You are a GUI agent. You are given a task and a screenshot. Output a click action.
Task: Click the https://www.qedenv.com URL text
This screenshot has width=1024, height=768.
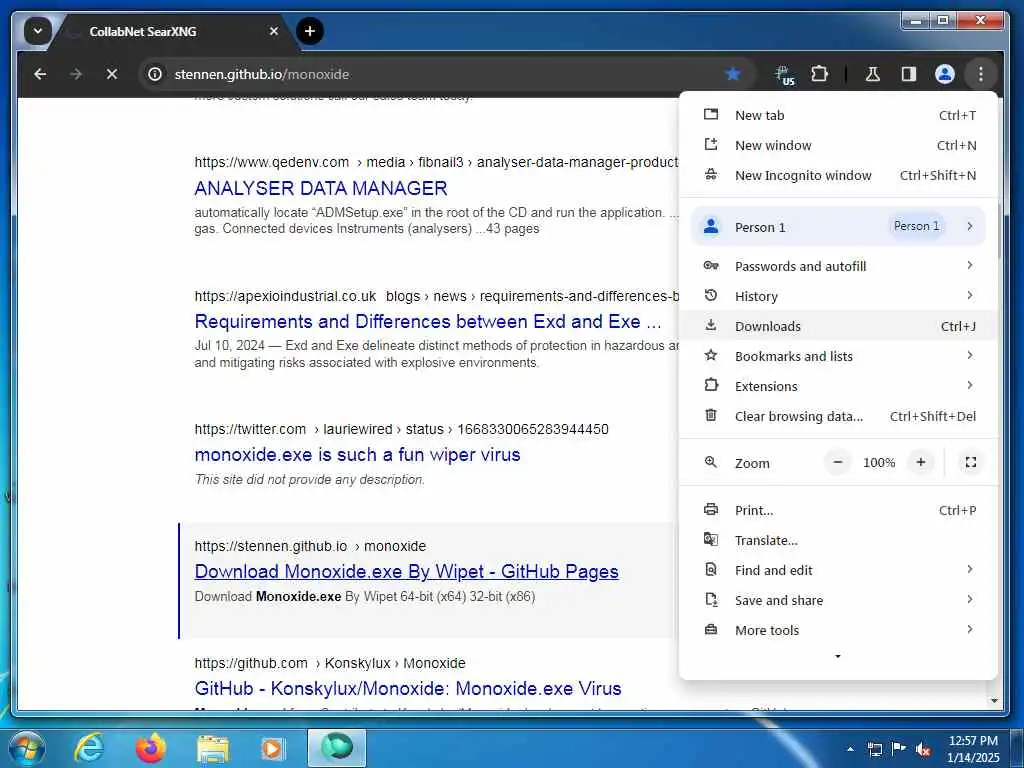pyautogui.click(x=272, y=162)
